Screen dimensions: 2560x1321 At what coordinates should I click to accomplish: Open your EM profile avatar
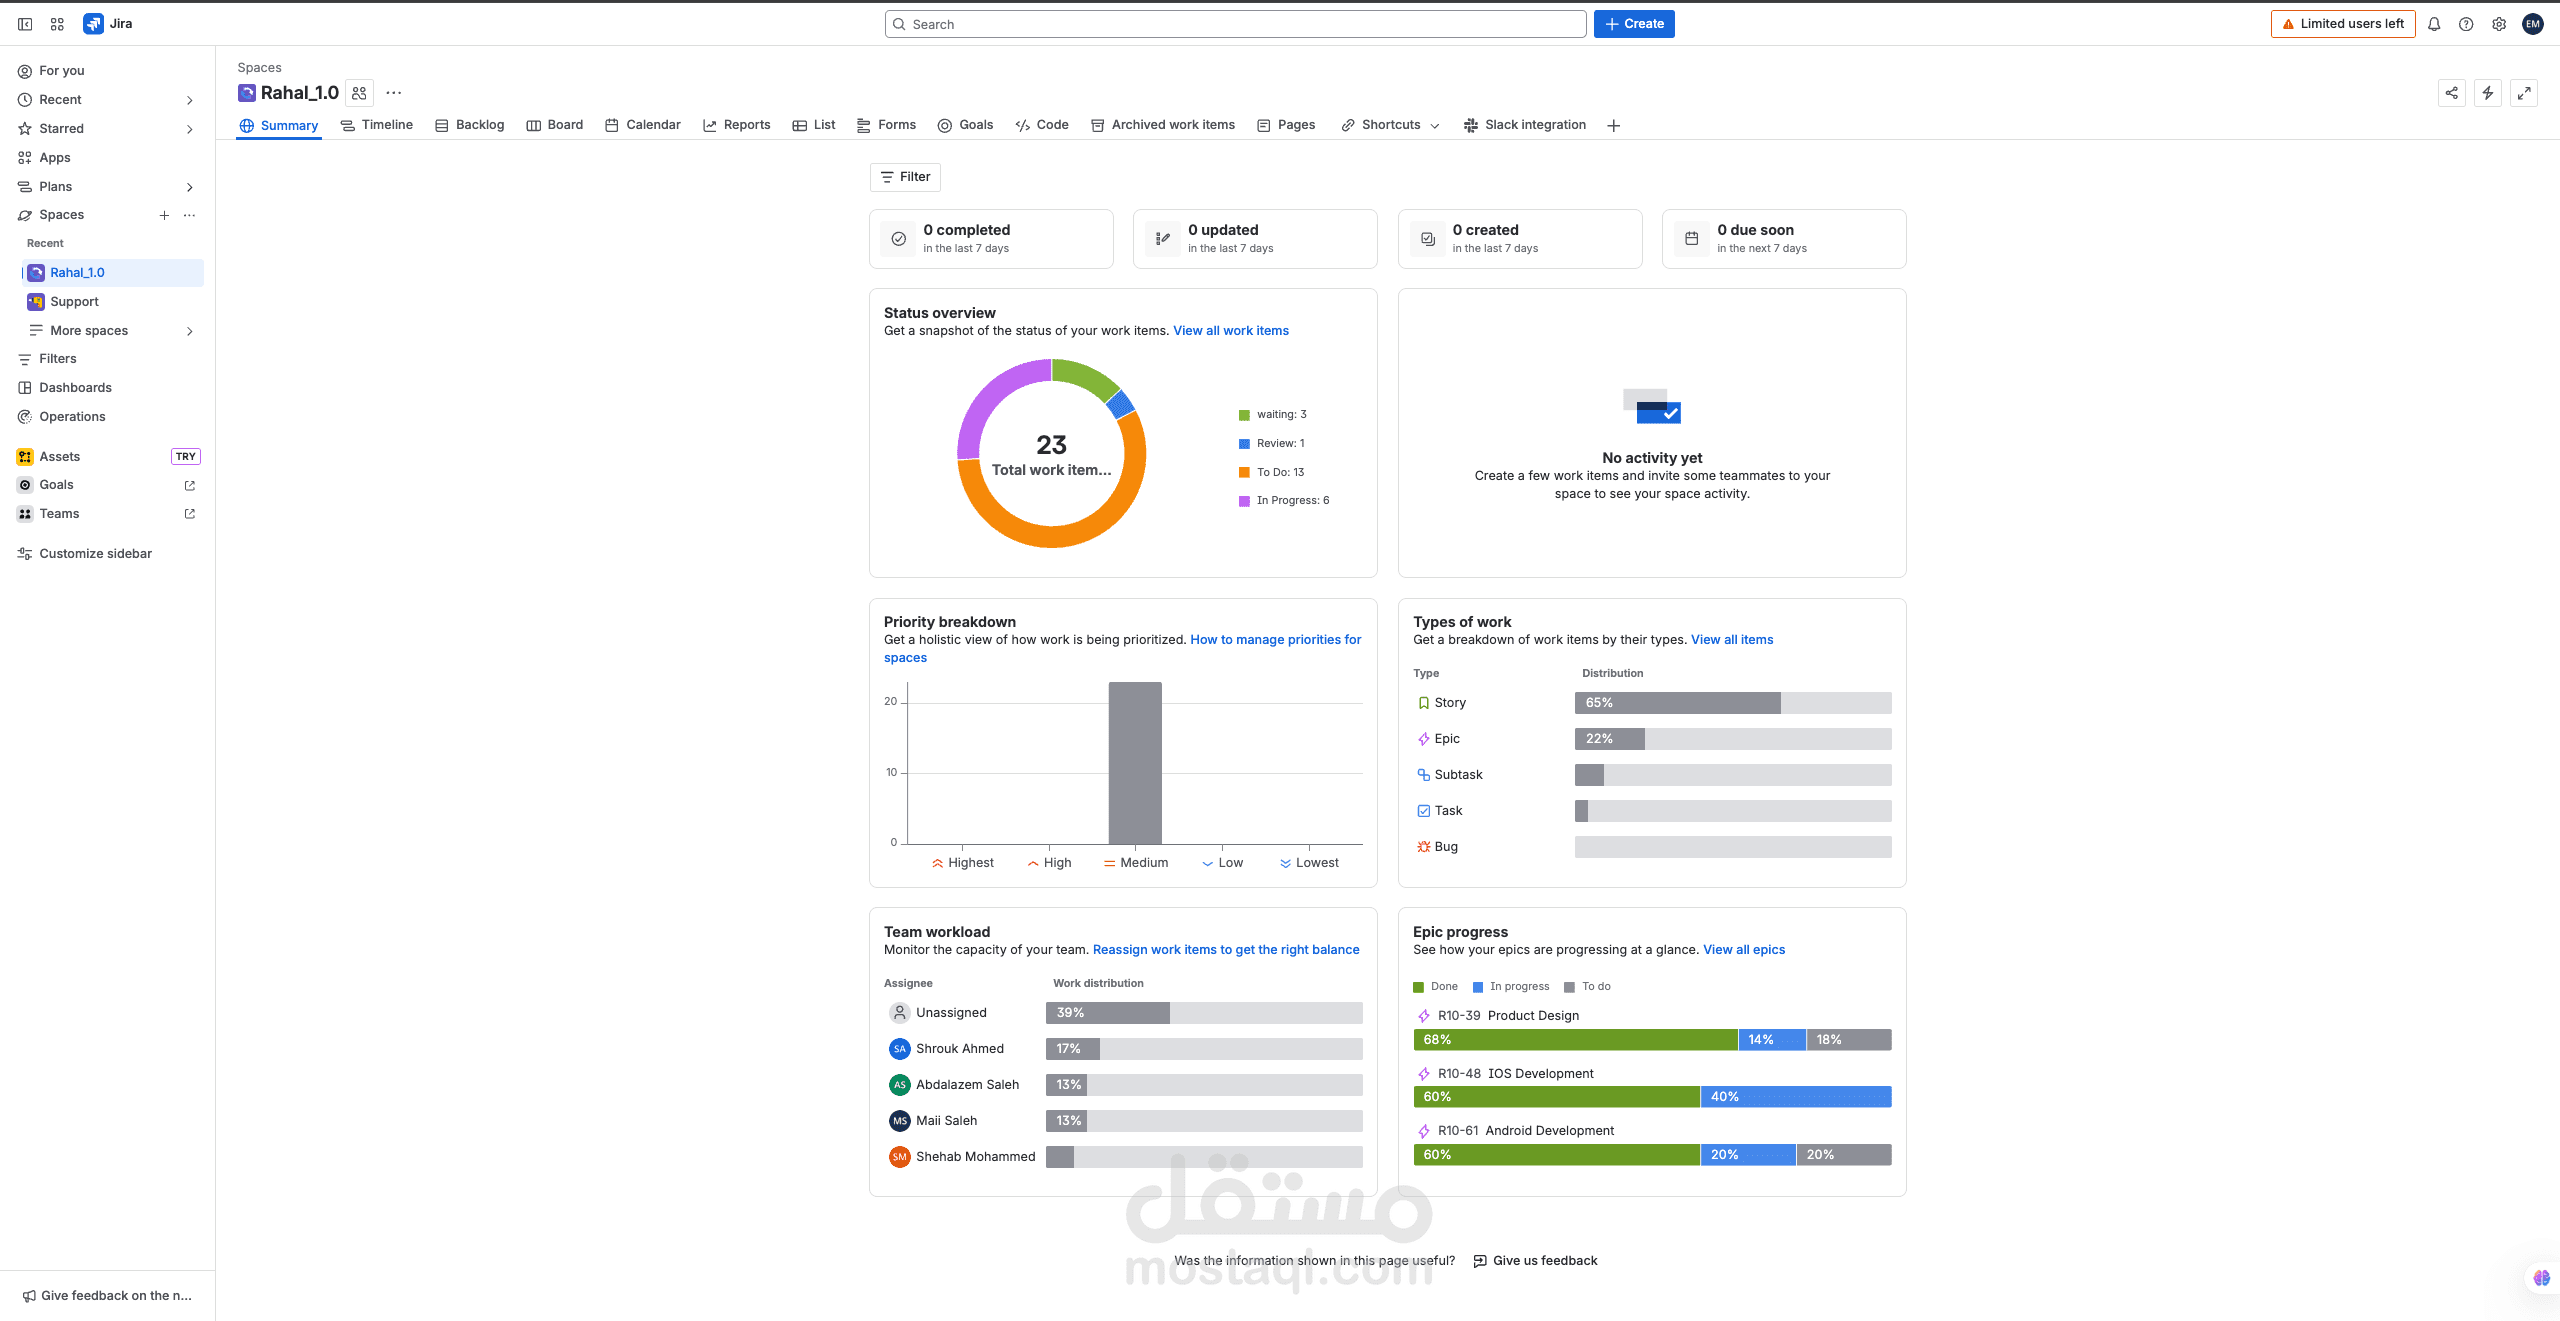pyautogui.click(x=2534, y=23)
